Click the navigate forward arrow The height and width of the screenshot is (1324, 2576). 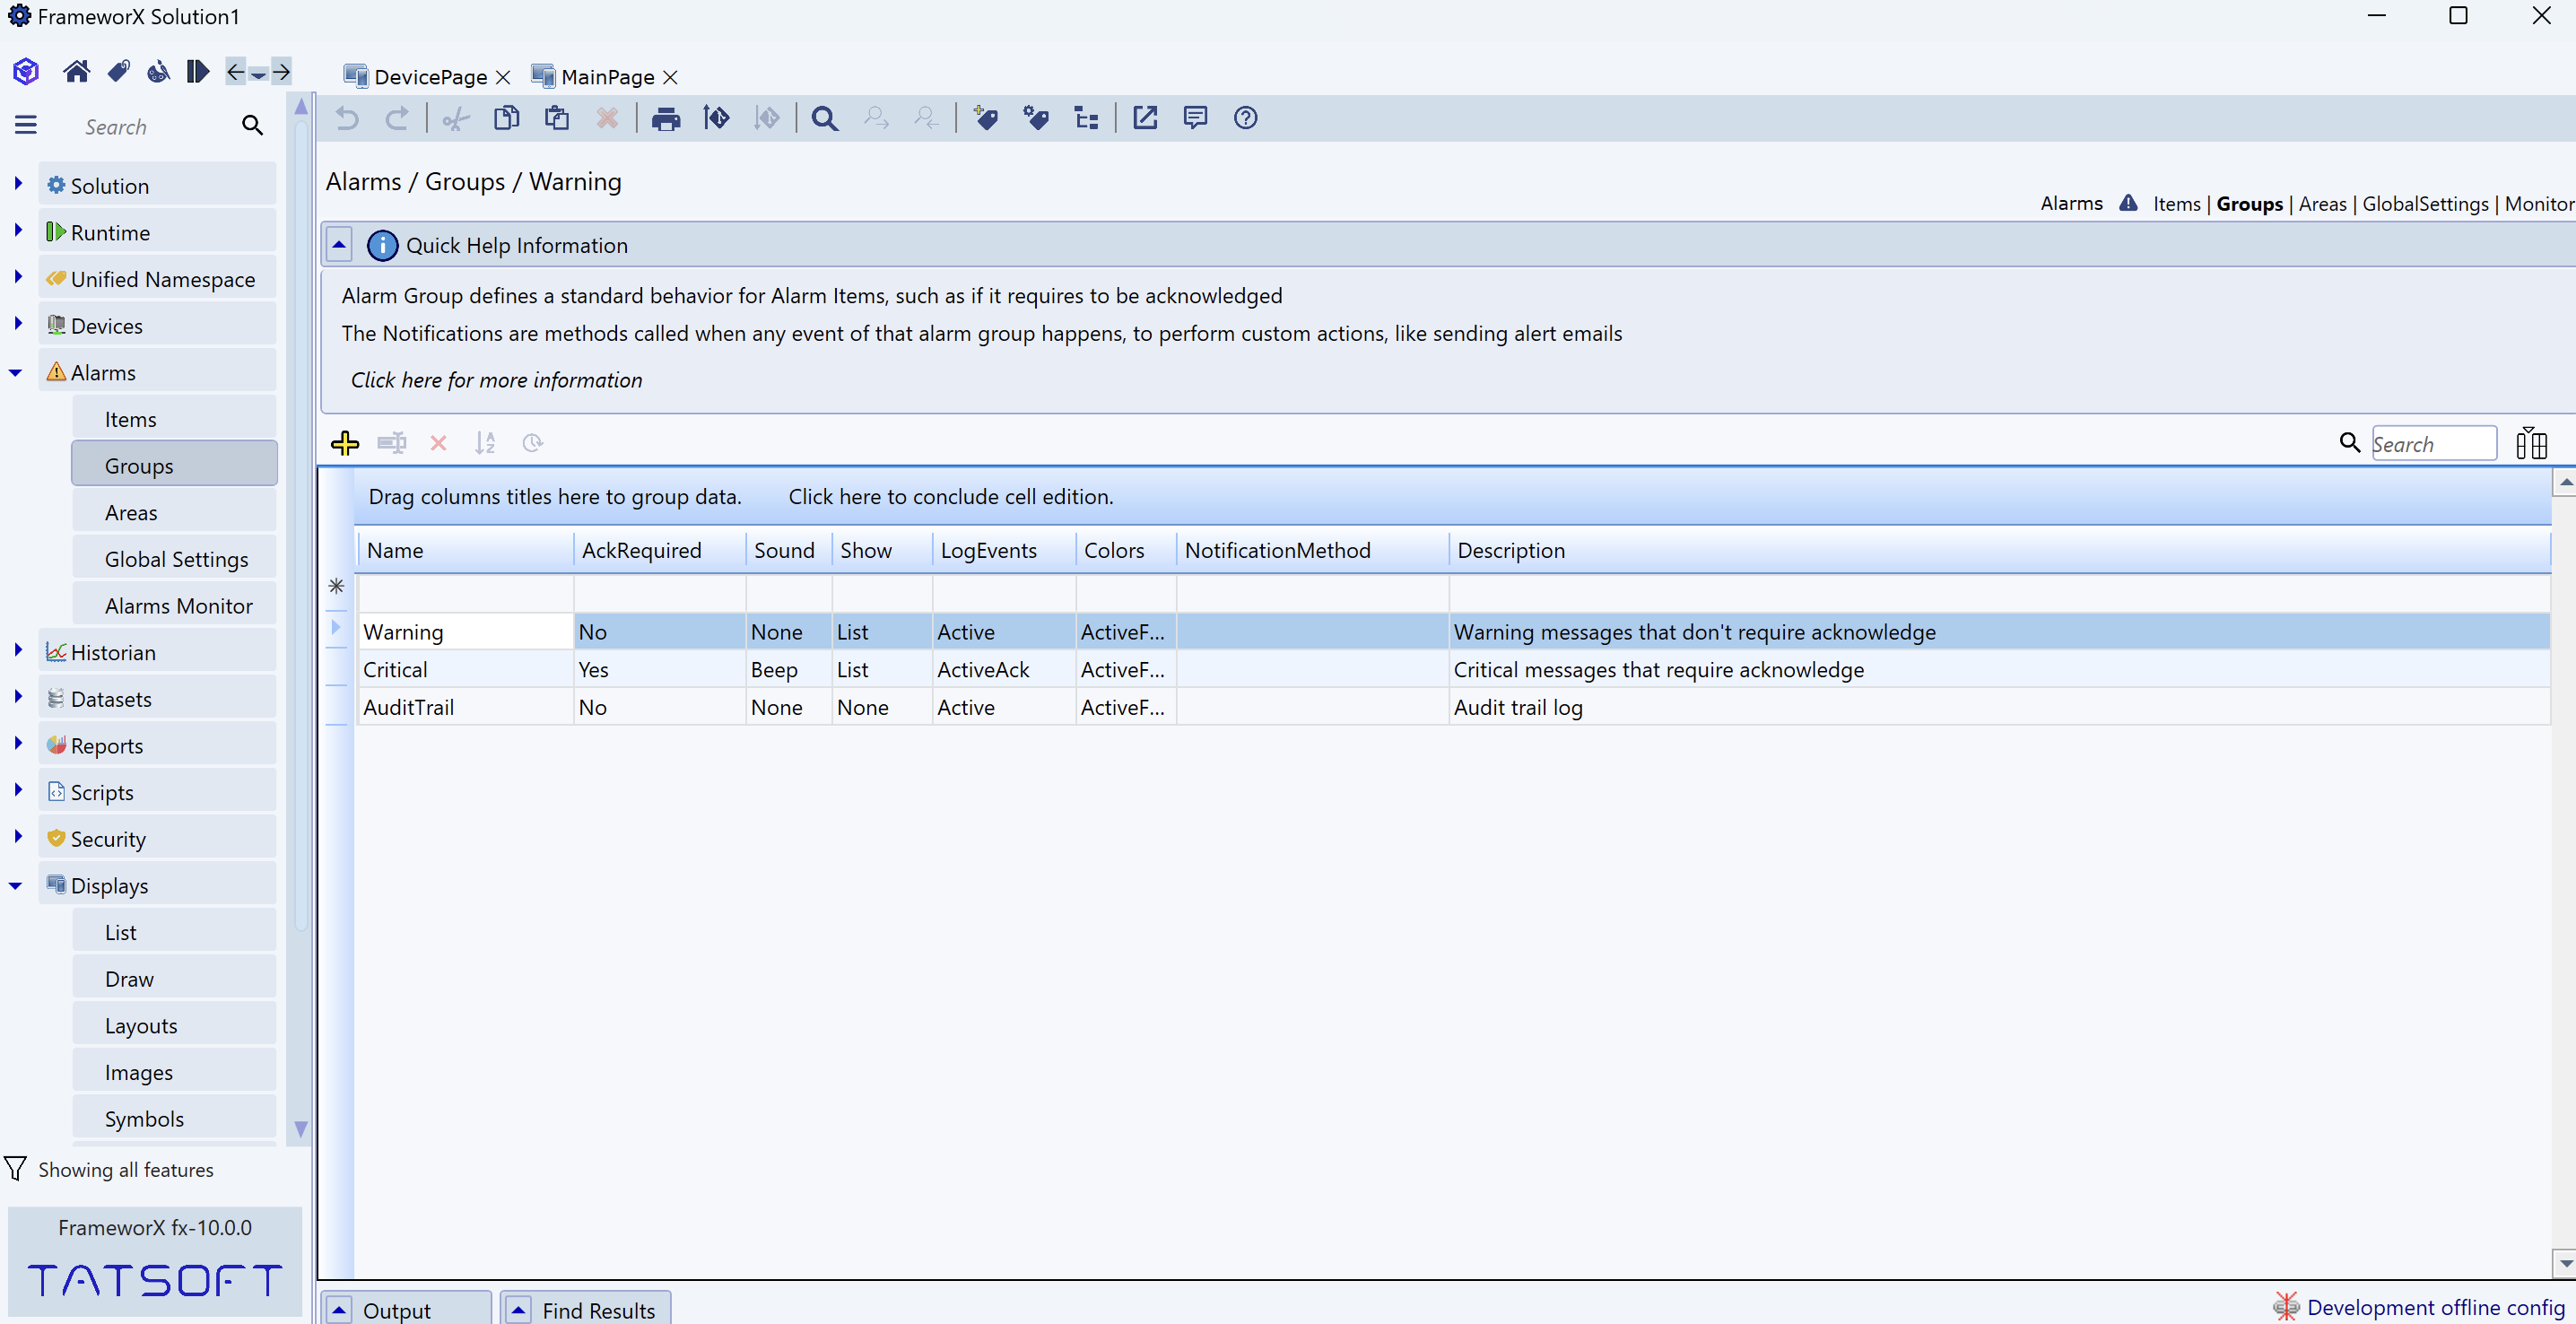tap(282, 71)
